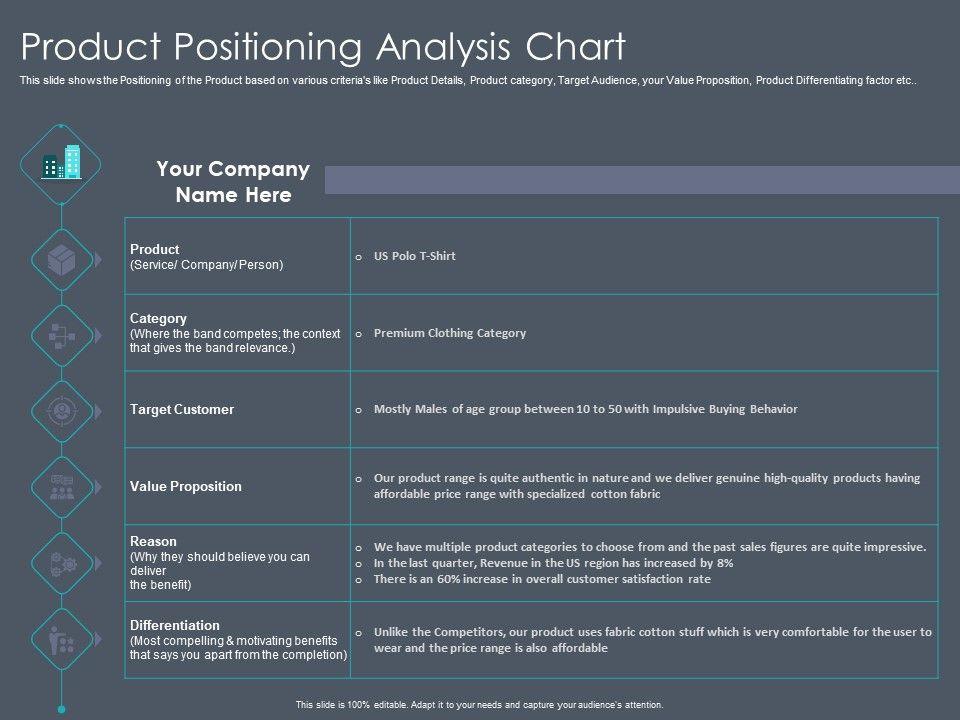Image resolution: width=960 pixels, height=720 pixels.
Task: Click the company buildings icon
Action: click(61, 164)
